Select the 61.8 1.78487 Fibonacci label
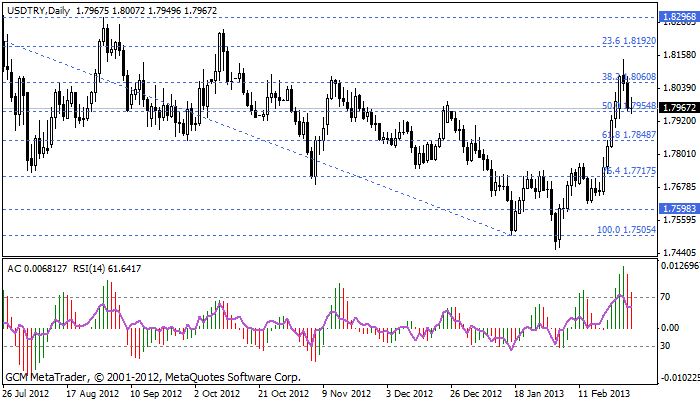This screenshot has height=402, width=700. [x=629, y=135]
